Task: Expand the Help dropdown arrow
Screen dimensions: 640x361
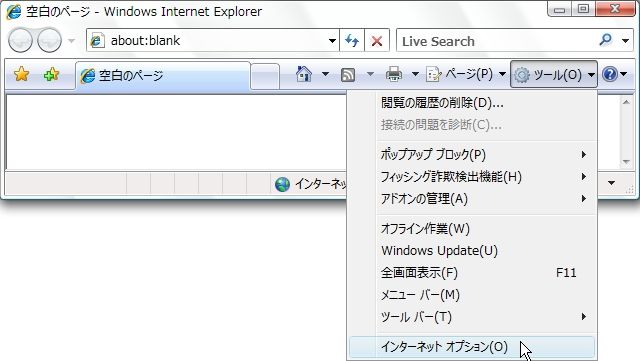Action: click(624, 74)
